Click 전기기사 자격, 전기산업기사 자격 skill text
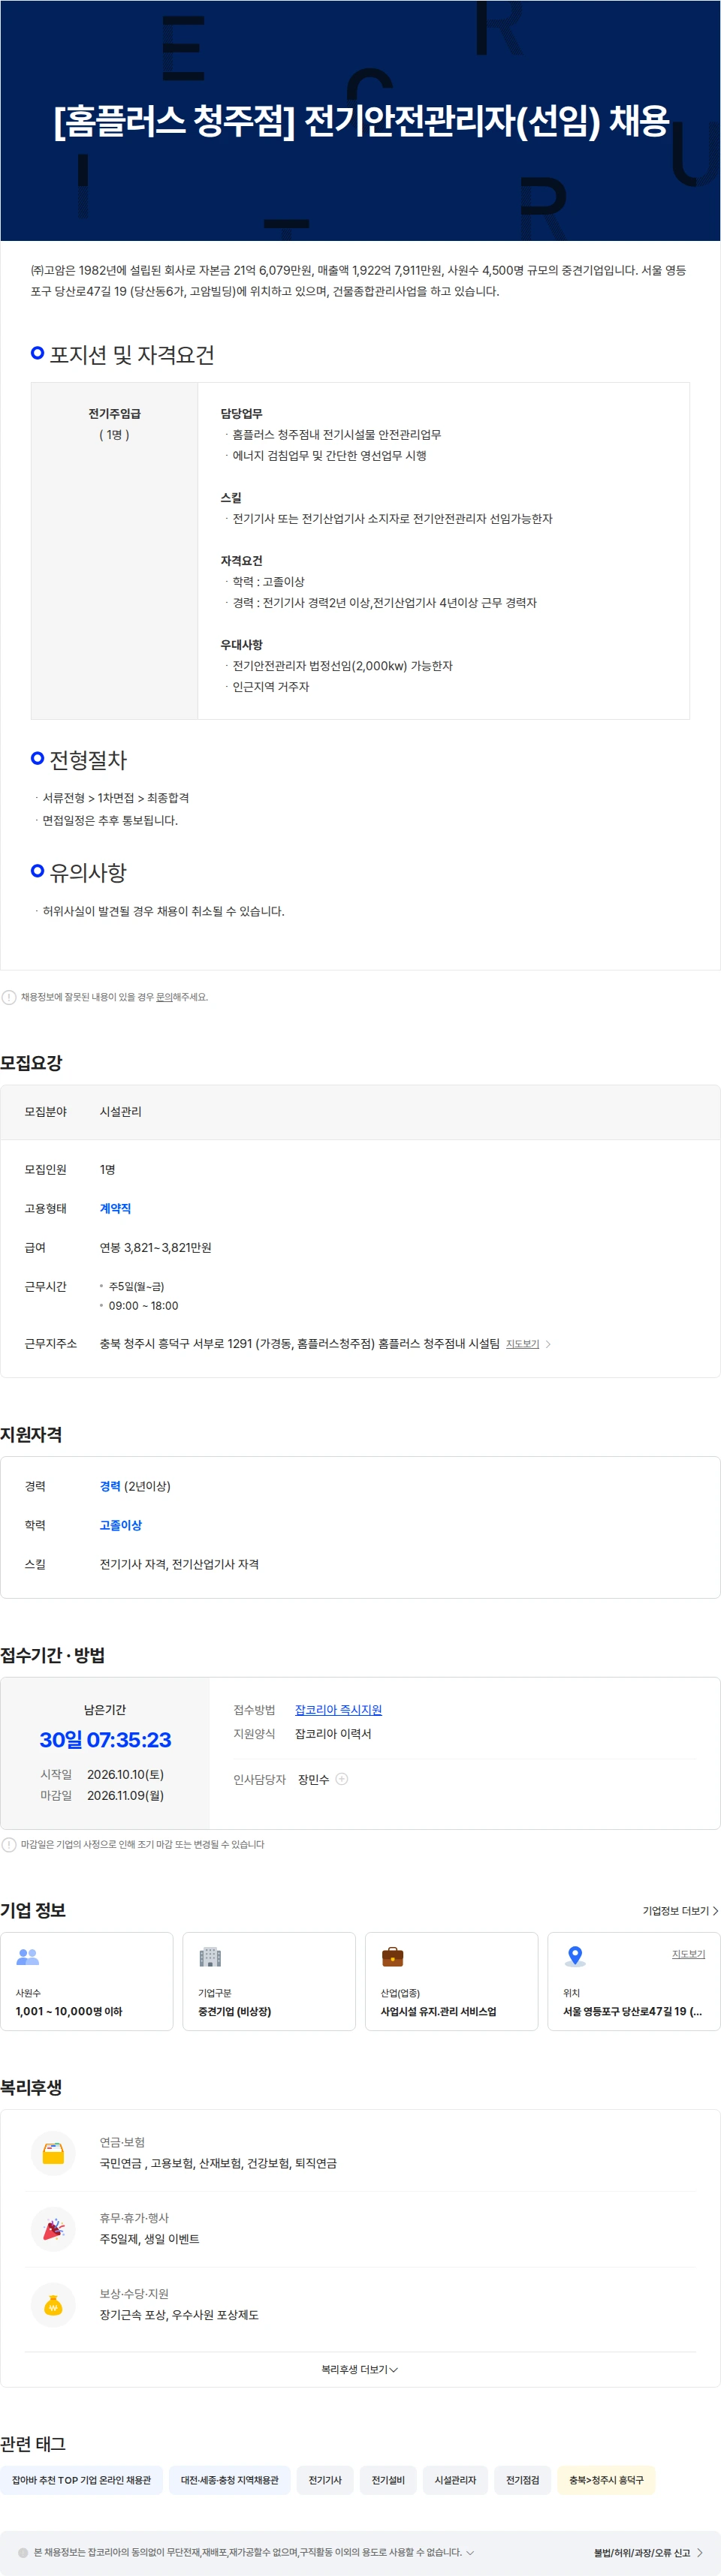The width and height of the screenshot is (721, 2576). click(x=179, y=1564)
